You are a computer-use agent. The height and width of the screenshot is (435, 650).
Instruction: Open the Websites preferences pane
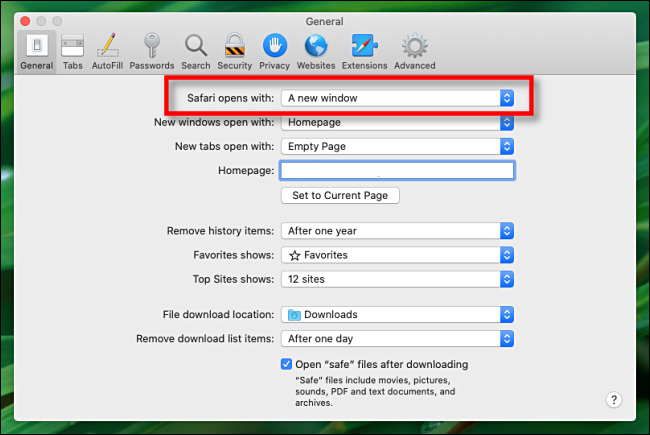click(x=316, y=51)
